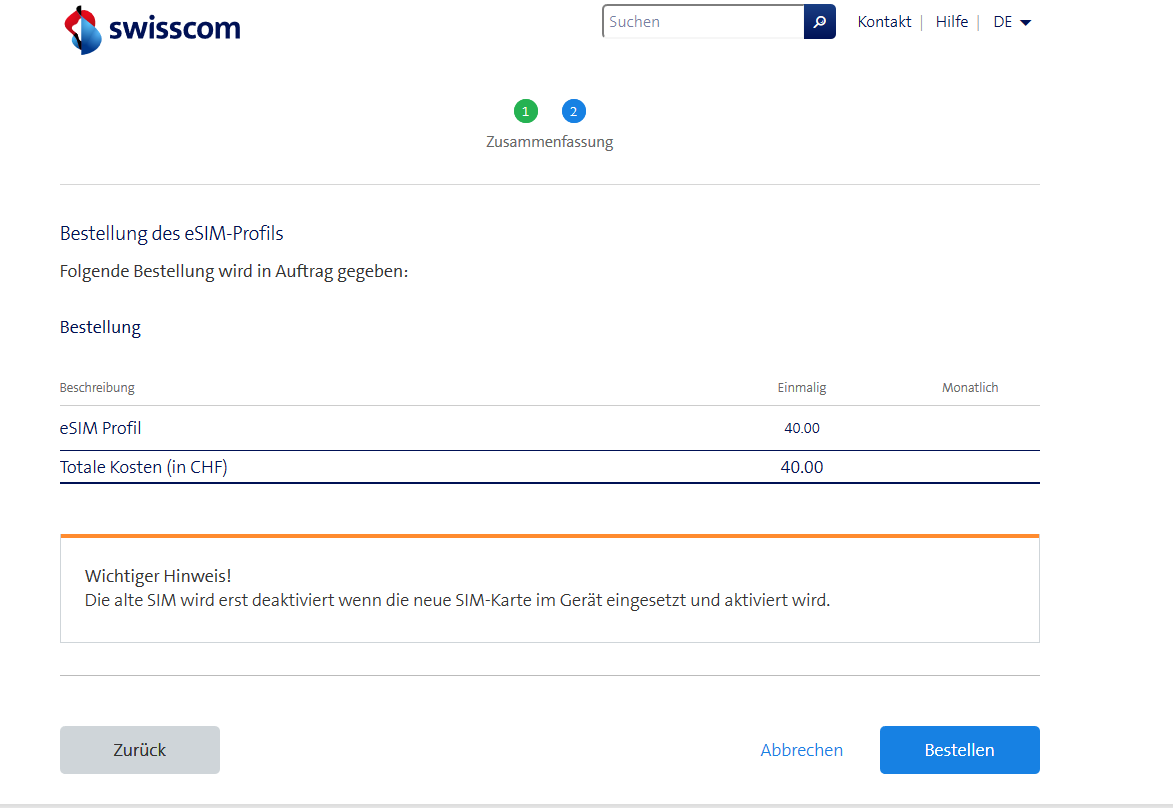Image resolution: width=1173 pixels, height=808 pixels.
Task: Click the Wichtiger Hinweis notice heading
Action: coord(158,576)
